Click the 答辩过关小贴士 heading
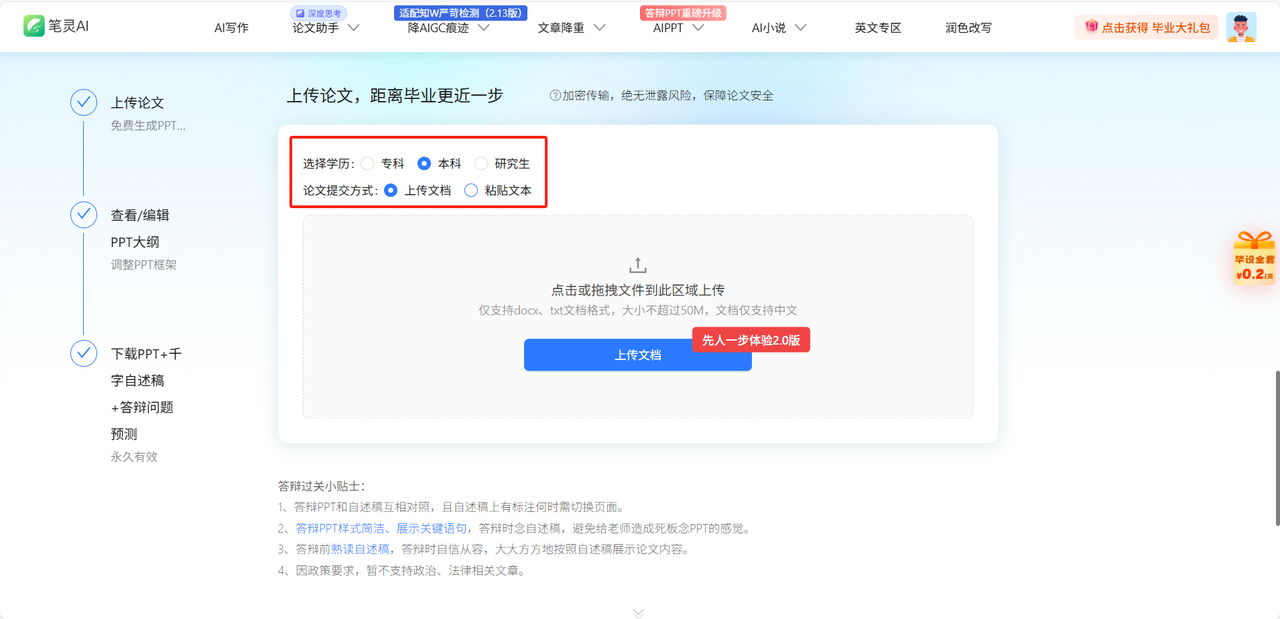1280x619 pixels. coord(322,486)
